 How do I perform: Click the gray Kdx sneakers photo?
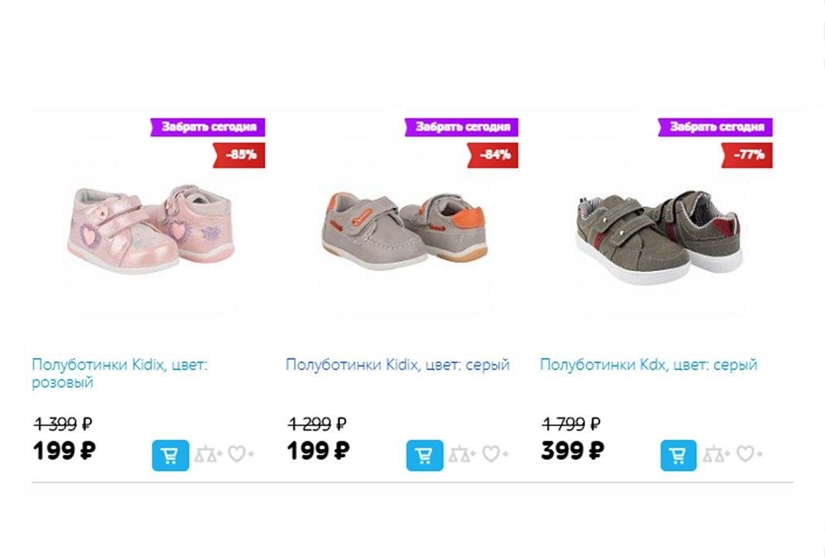click(x=658, y=236)
